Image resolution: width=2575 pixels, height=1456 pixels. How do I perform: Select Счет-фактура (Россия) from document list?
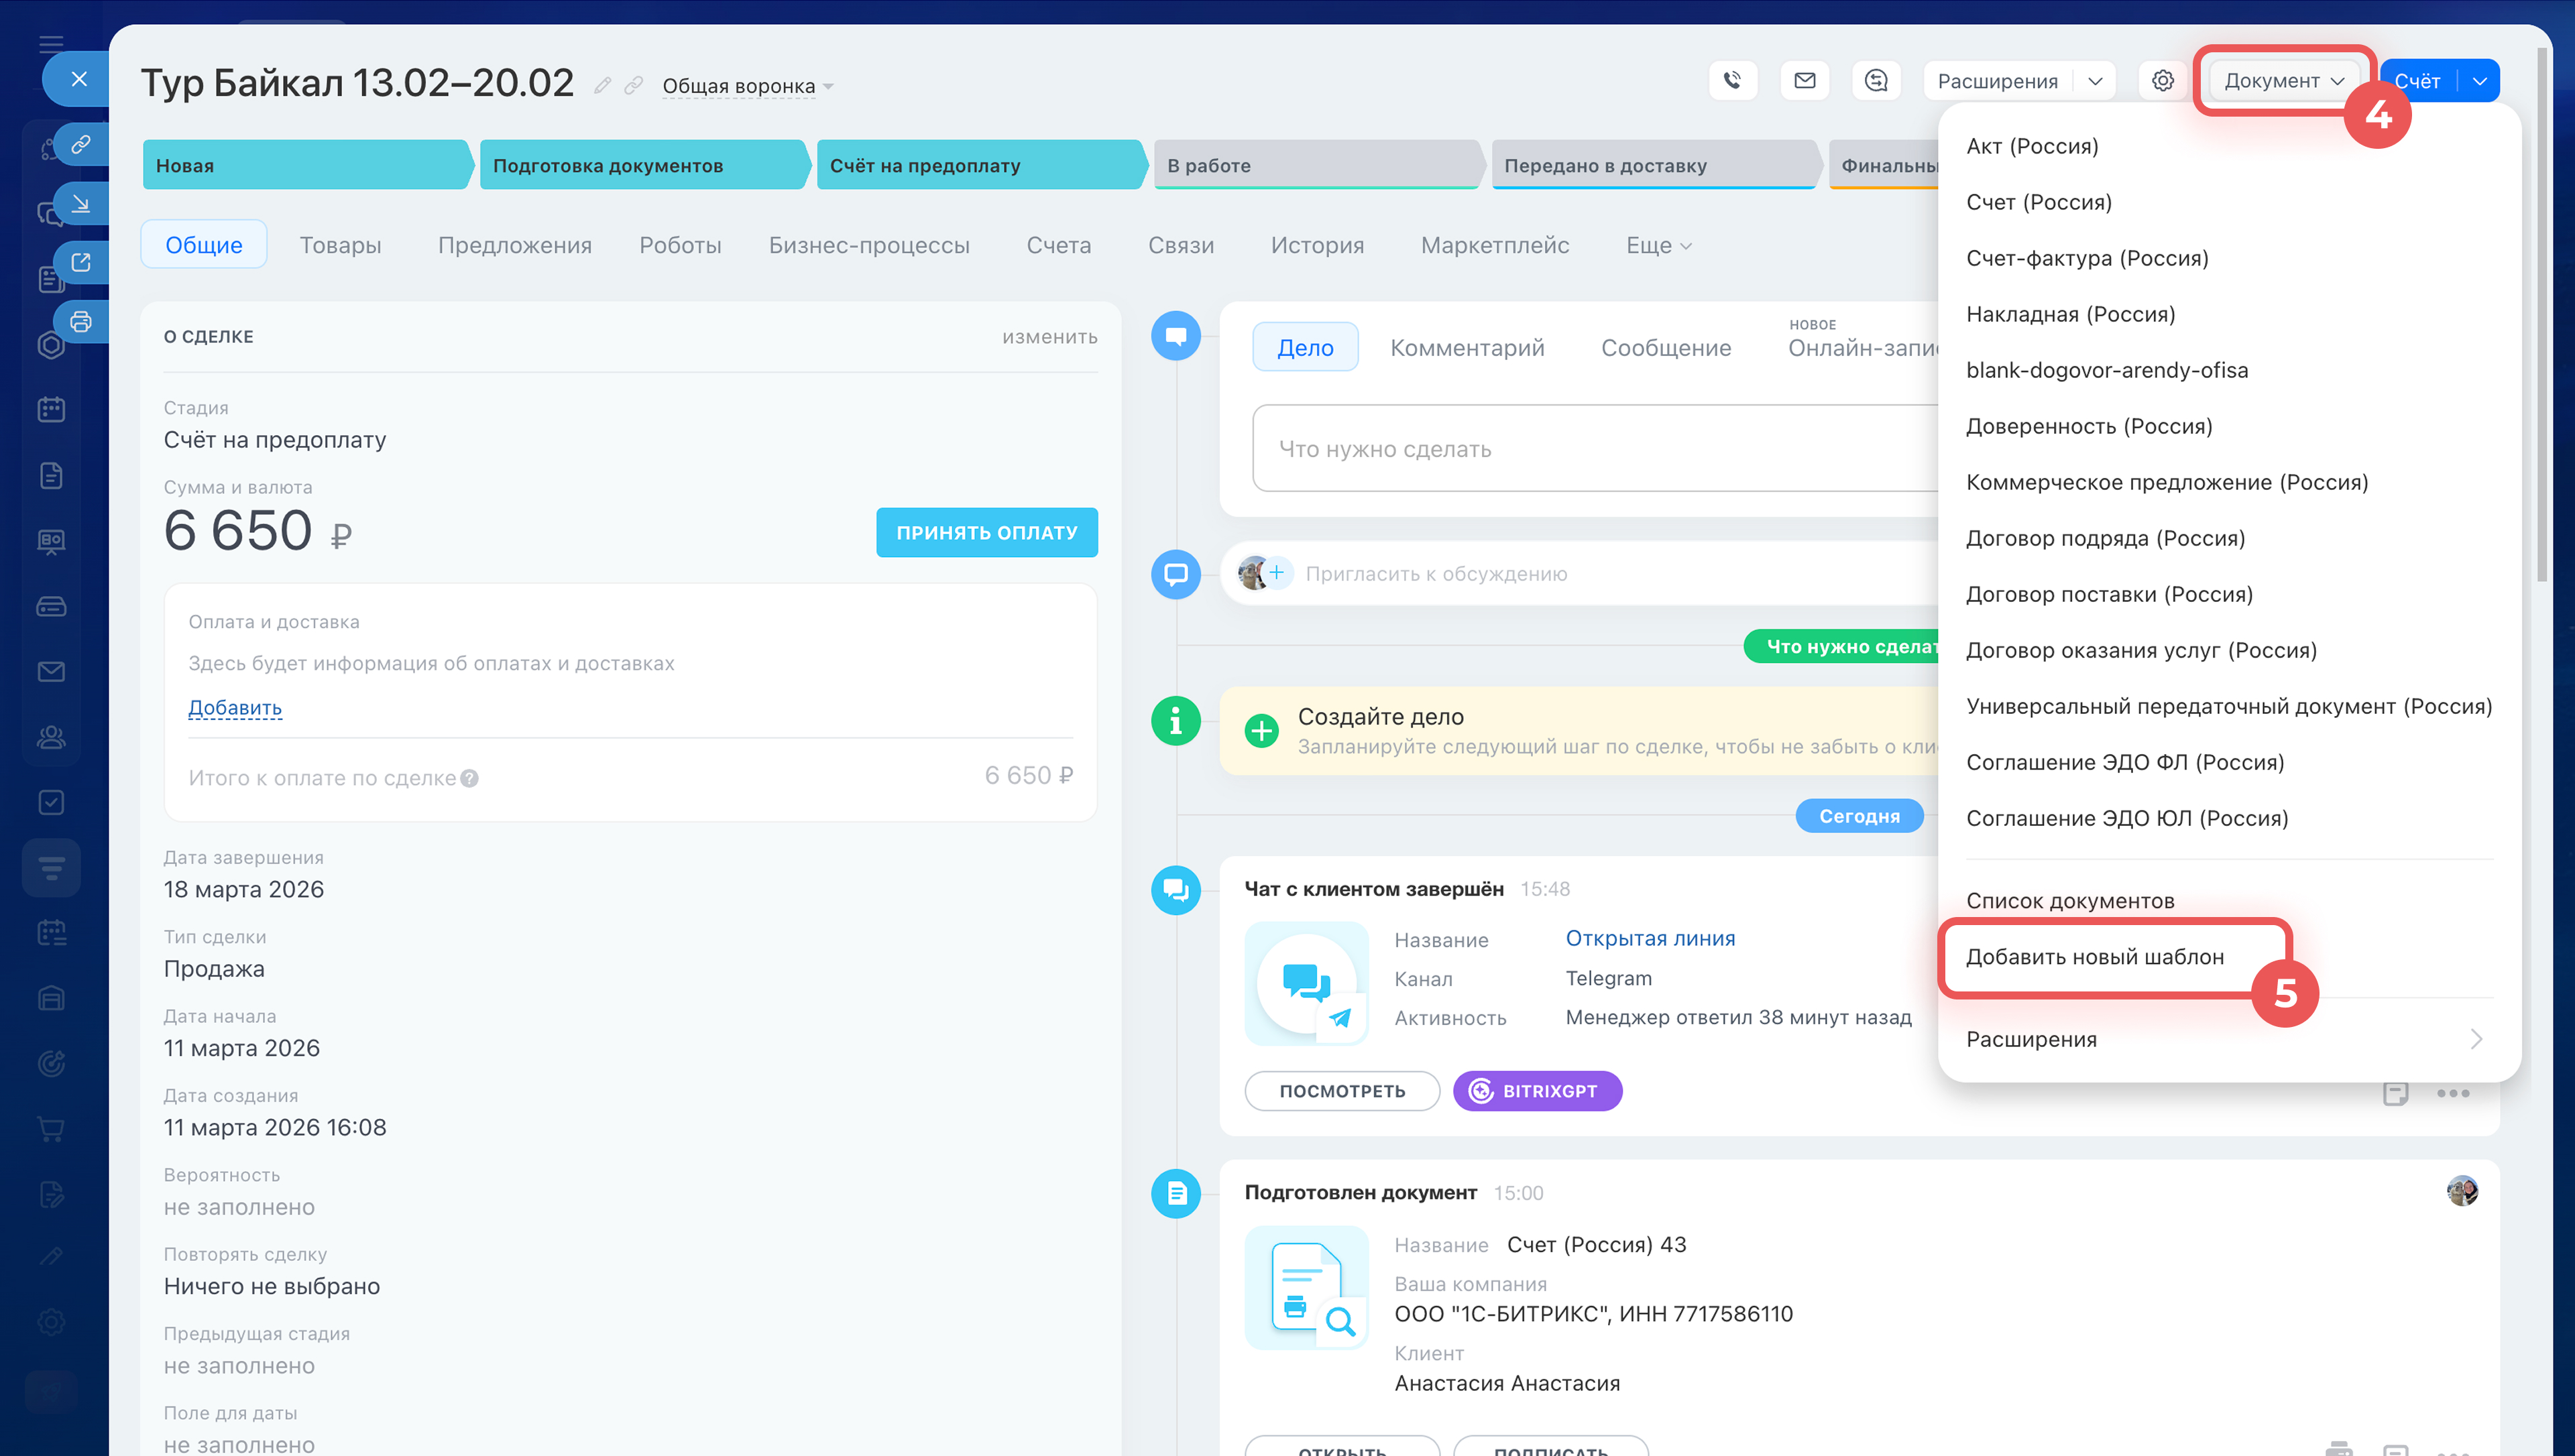tap(2086, 258)
